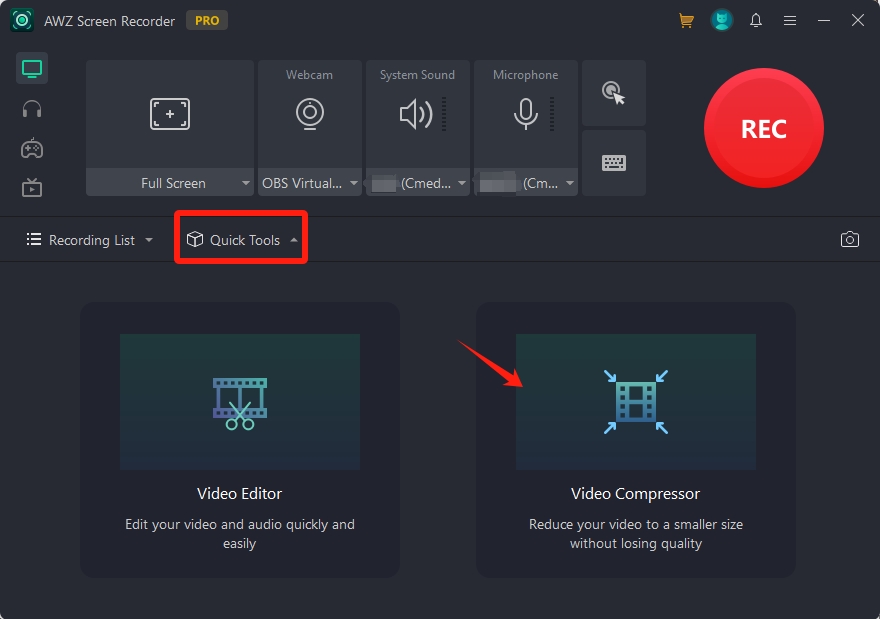This screenshot has height=619, width=880.
Task: Toggle the Microphone icon
Action: [x=525, y=114]
